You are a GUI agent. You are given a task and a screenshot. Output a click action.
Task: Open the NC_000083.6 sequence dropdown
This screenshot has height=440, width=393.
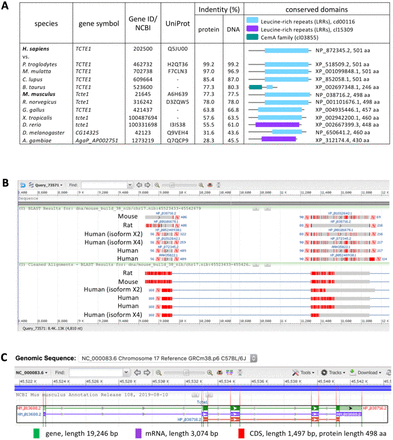[32, 372]
